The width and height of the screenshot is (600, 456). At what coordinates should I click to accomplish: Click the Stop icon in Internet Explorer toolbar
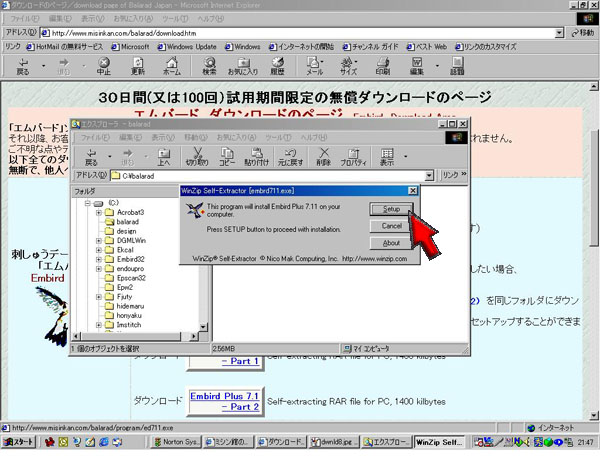coord(103,66)
